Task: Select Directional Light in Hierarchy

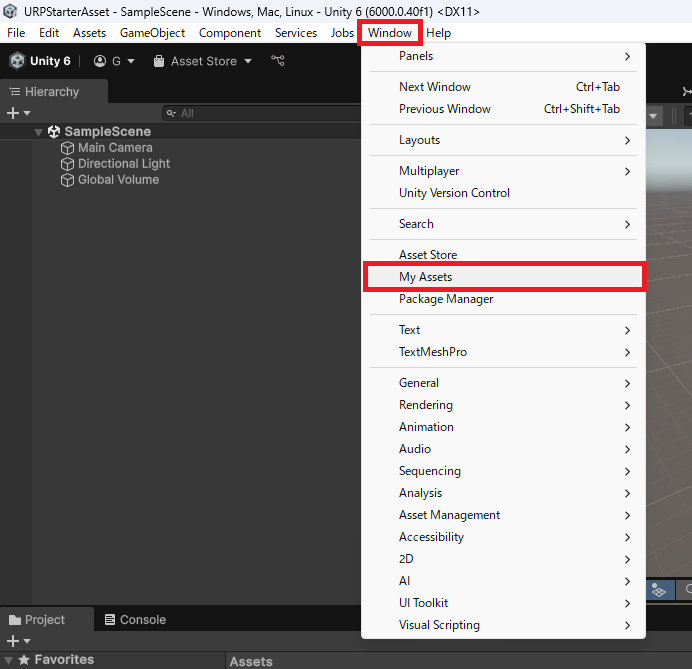Action: (124, 164)
